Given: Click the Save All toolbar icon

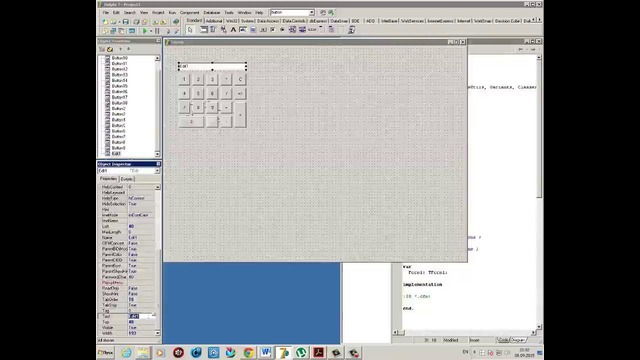Looking at the screenshot, I should [136, 22].
